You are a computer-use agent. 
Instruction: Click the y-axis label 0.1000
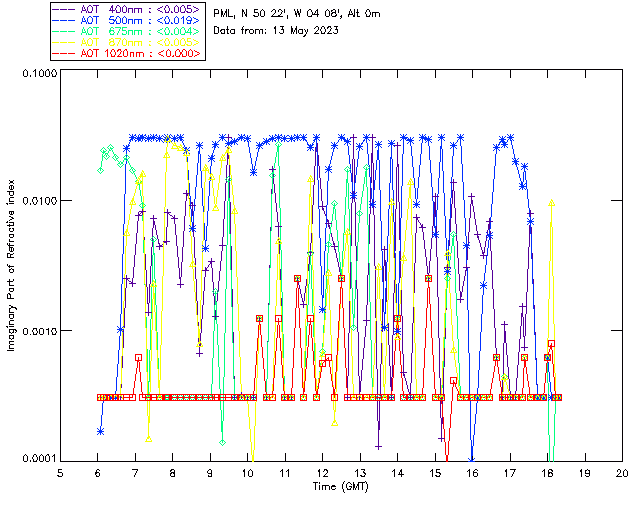[39, 73]
